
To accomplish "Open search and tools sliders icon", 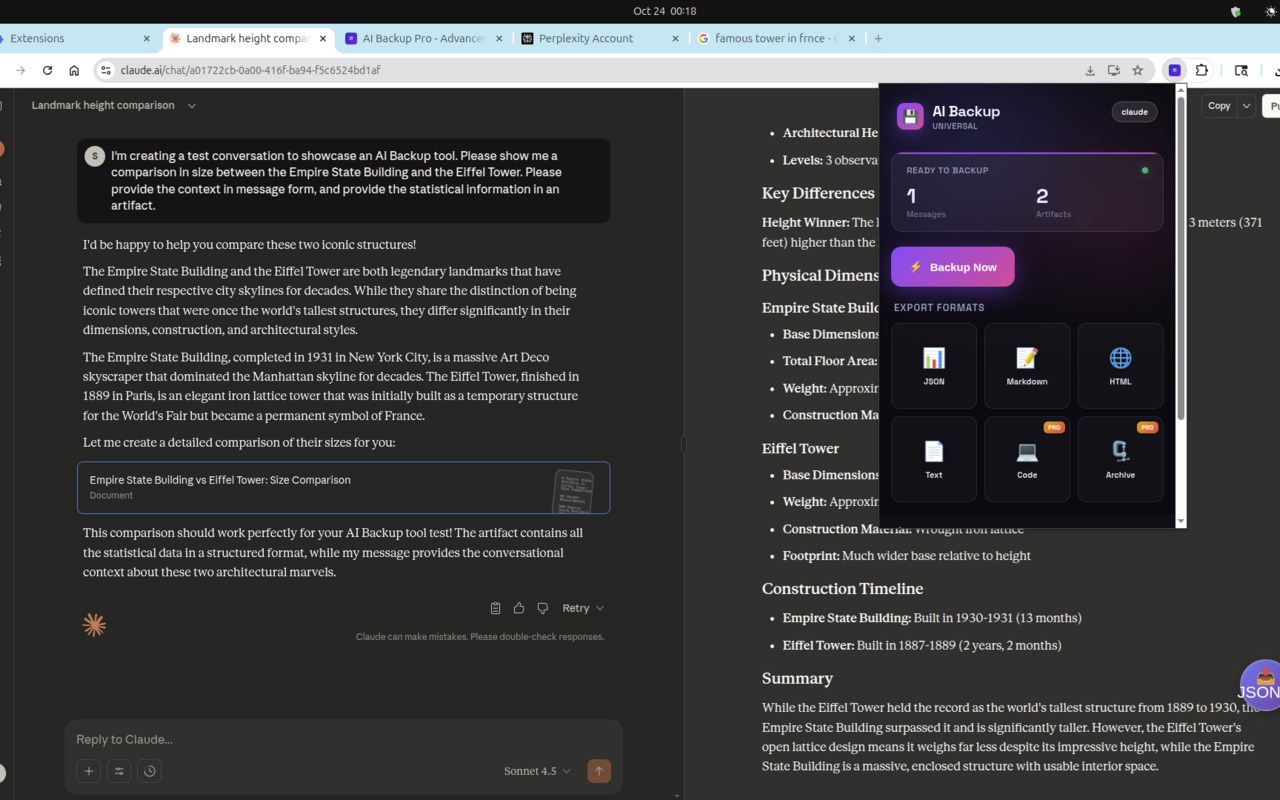I will click(x=119, y=771).
